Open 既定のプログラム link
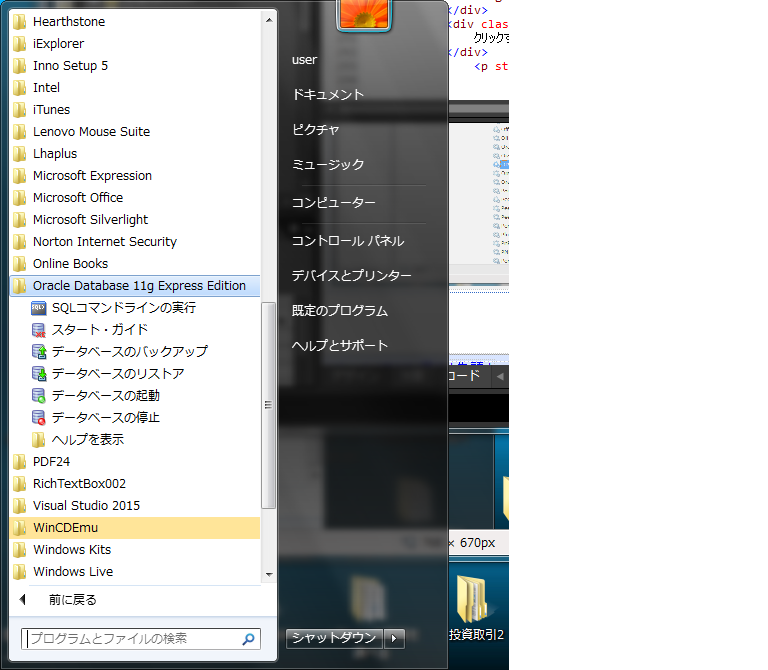Screen dimensions: 768x670 [340, 311]
